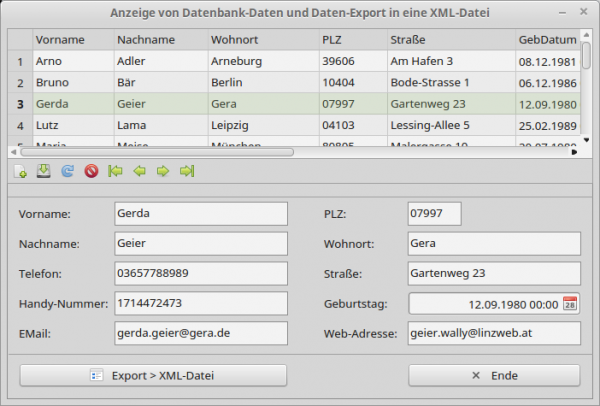The height and width of the screenshot is (406, 600).
Task: Jump to the first record
Action: 116,172
